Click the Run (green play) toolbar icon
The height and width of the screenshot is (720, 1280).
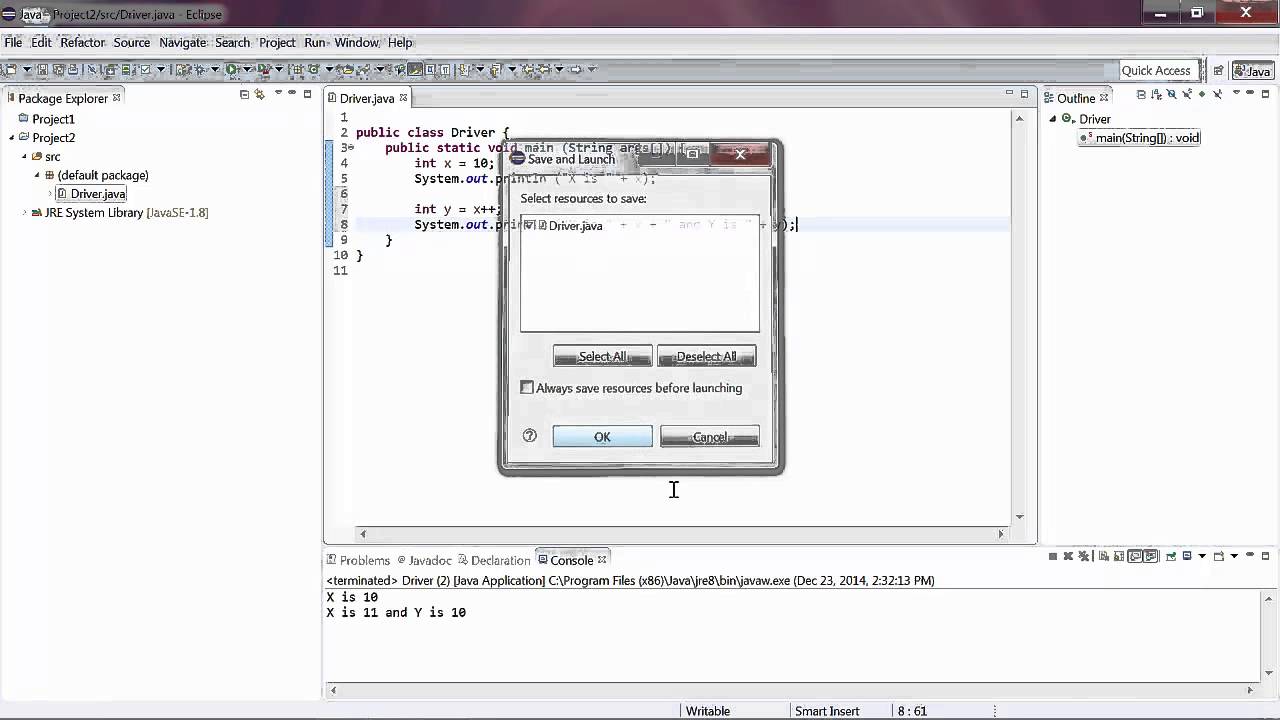tap(231, 70)
